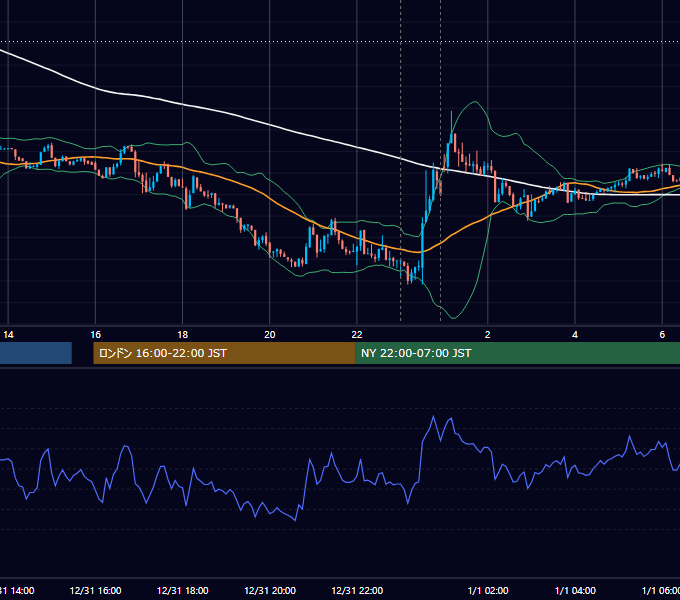Click the NY 22:00-07:00 JST session bar
The width and height of the screenshot is (680, 600).
[517, 353]
